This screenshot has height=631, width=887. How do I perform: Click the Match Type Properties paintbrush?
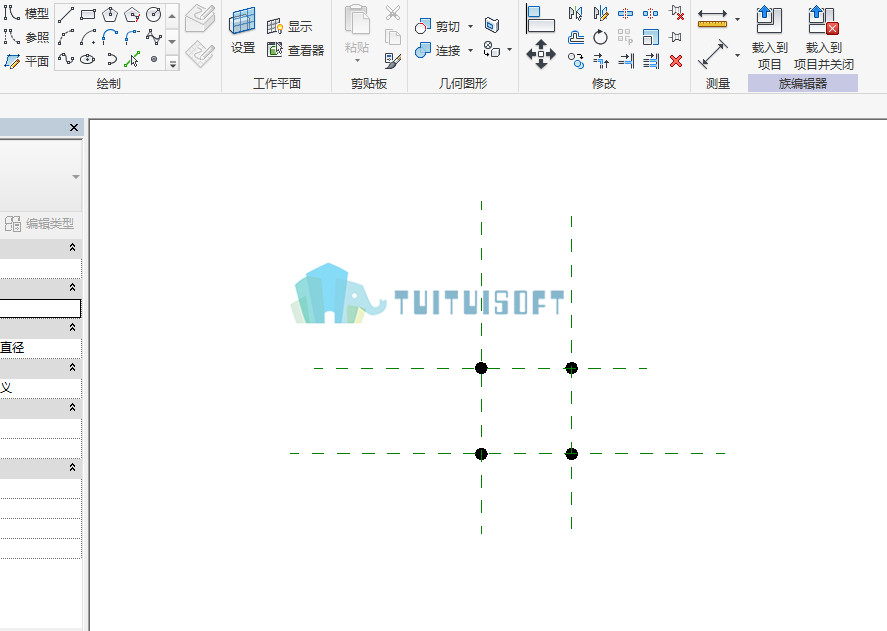tap(393, 61)
